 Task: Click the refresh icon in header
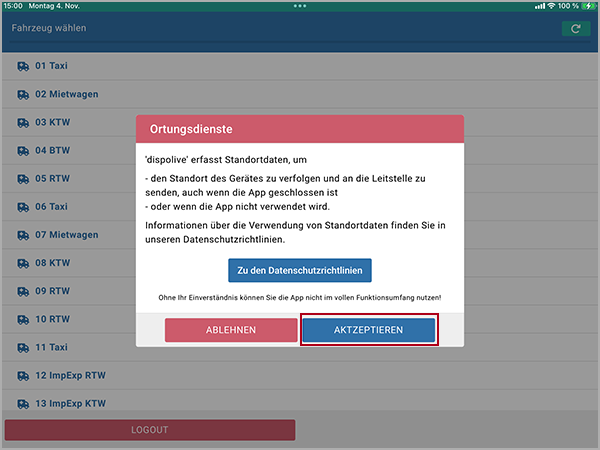coord(576,28)
